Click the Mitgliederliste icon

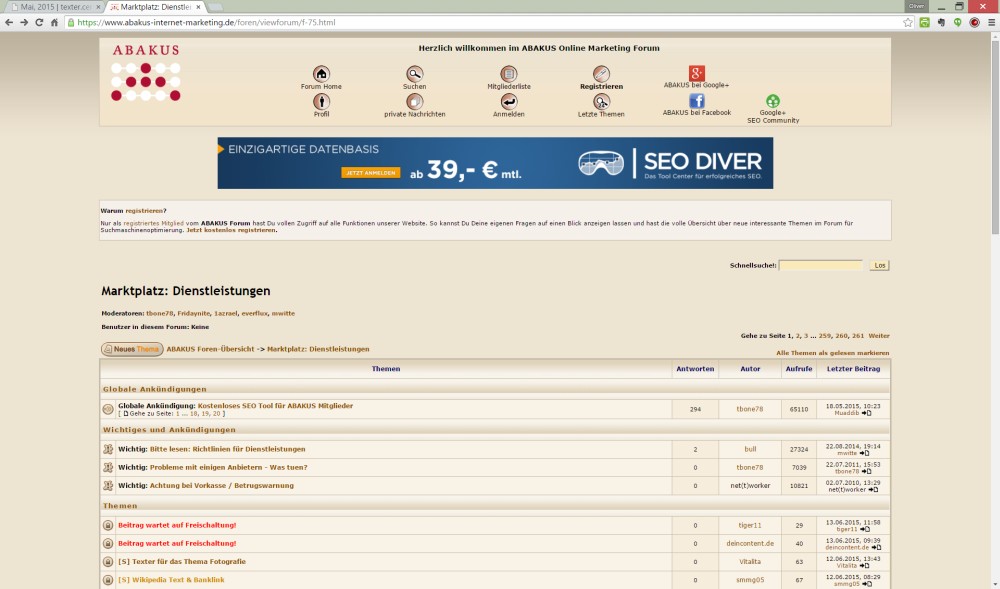509,74
